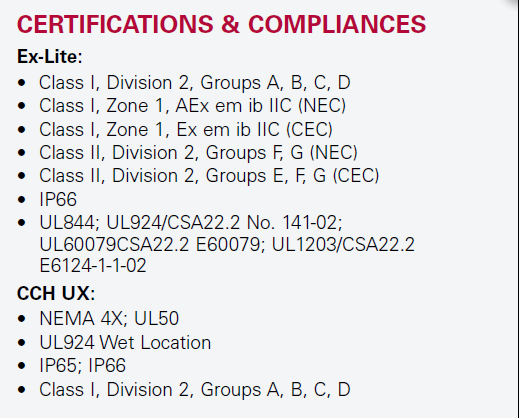Screen dimensions: 519x418
Task: Click the Ex em ib IIC (CEC) line
Action: pyautogui.click(x=186, y=129)
